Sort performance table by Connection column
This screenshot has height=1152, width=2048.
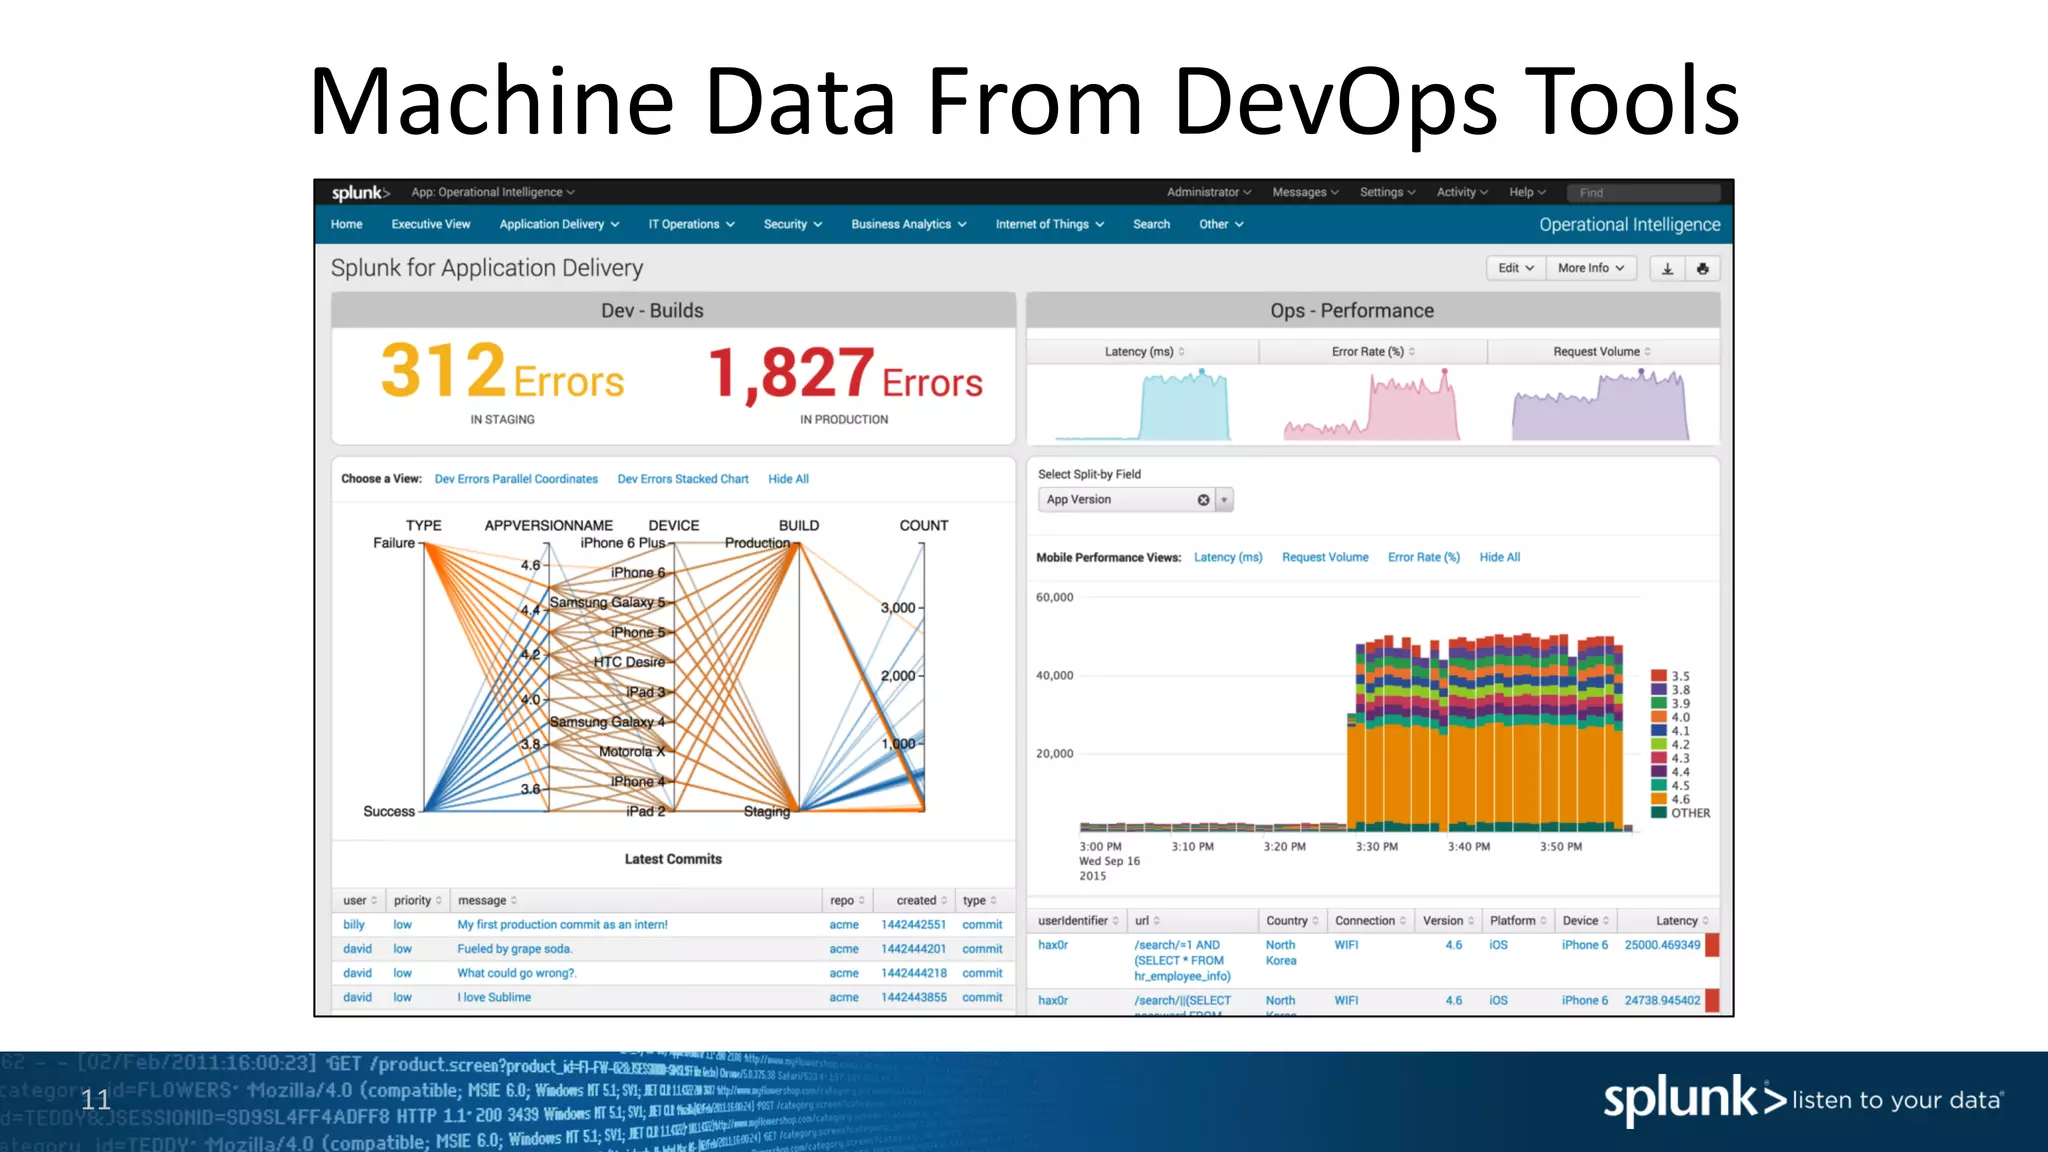tap(1370, 921)
